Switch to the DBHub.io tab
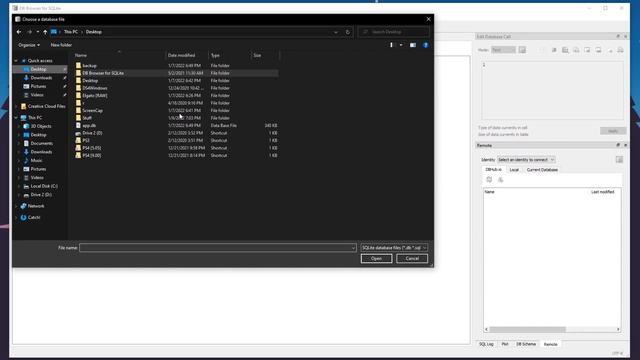Viewport: 640px width, 360px height. pos(493,169)
